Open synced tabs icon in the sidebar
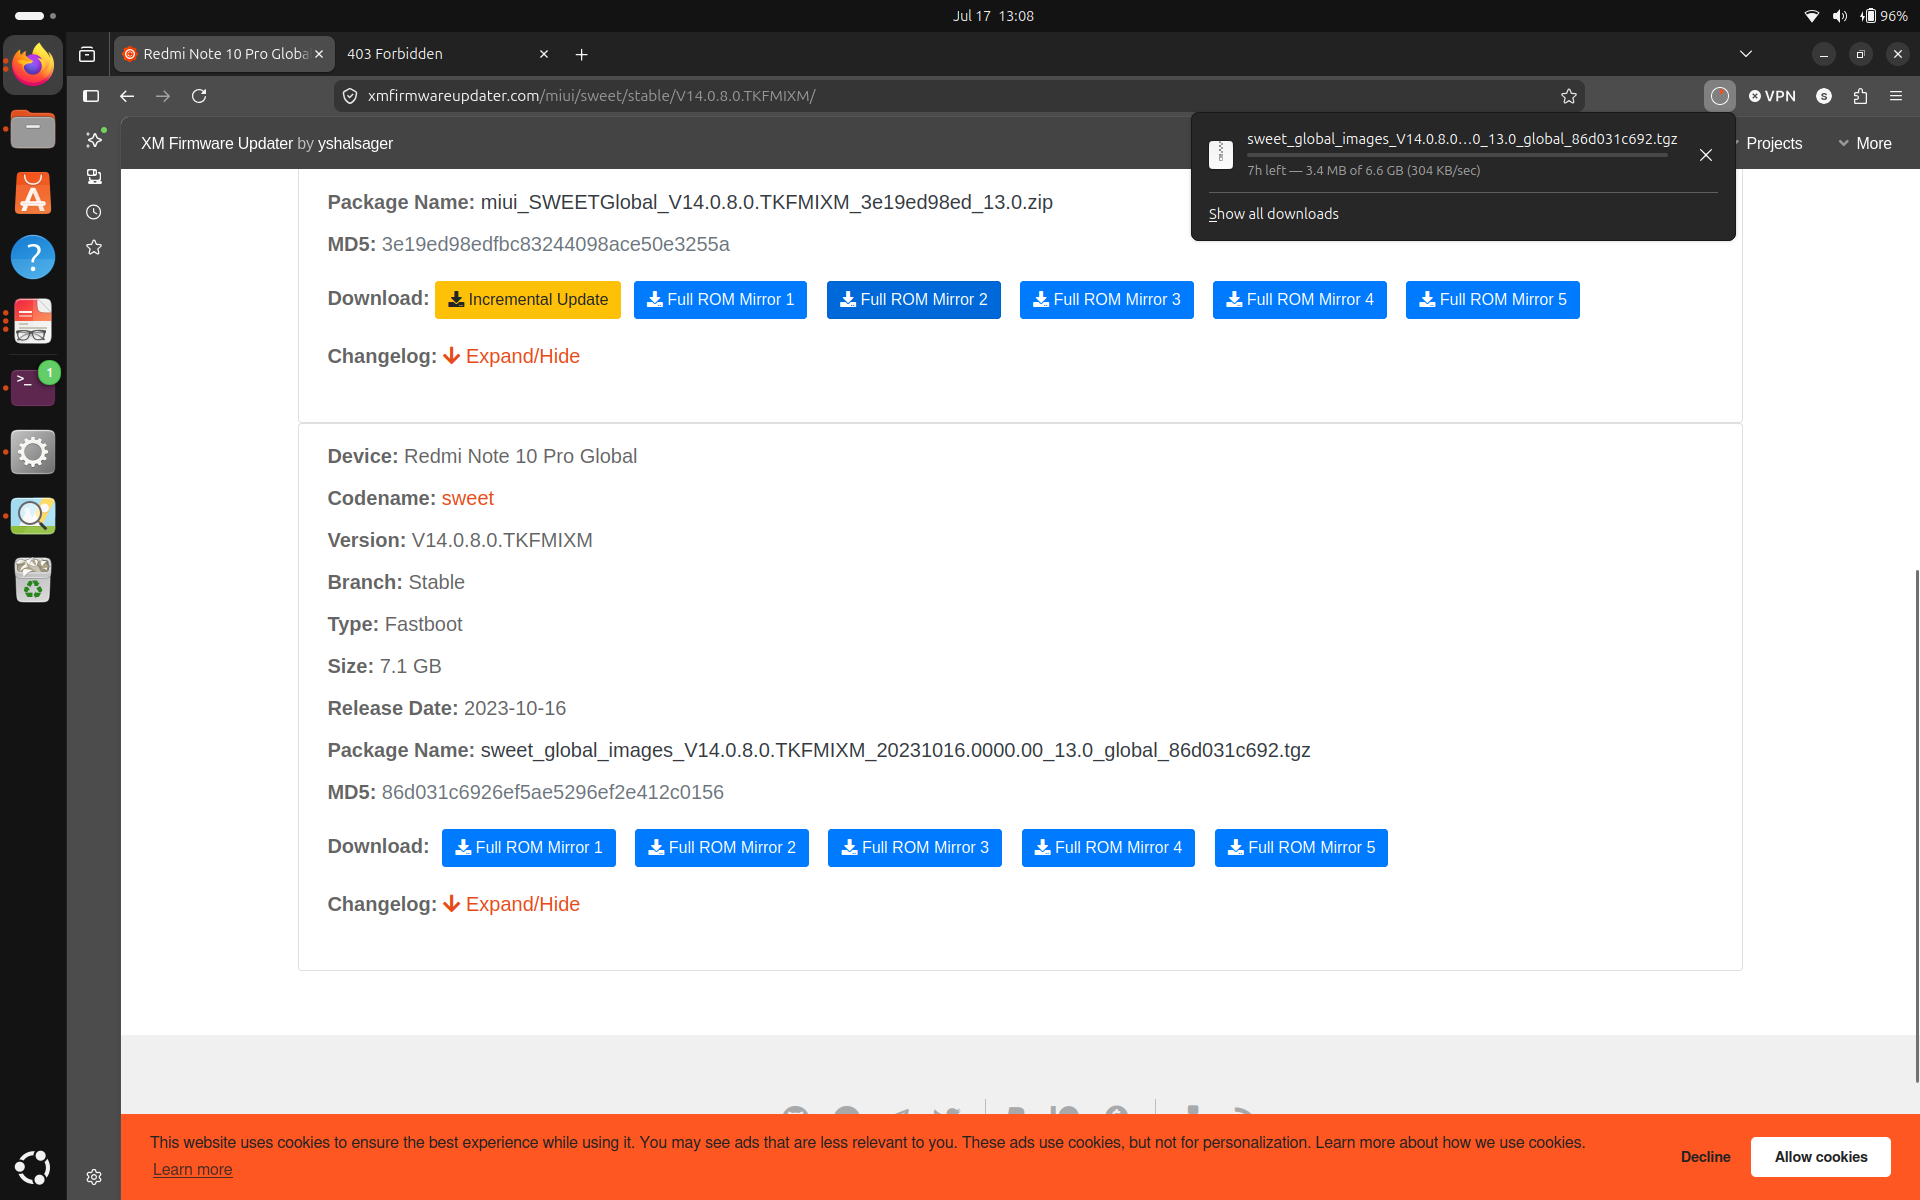This screenshot has height=1200, width=1920. (94, 176)
